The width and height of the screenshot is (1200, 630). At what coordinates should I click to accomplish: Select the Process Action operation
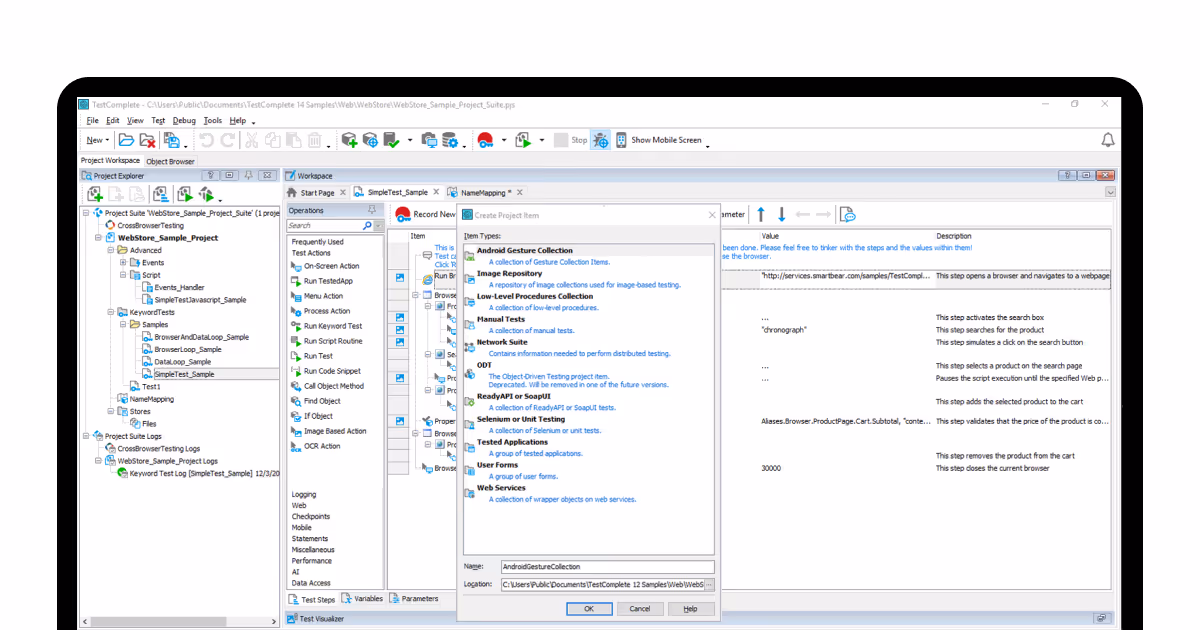pyautogui.click(x=320, y=311)
